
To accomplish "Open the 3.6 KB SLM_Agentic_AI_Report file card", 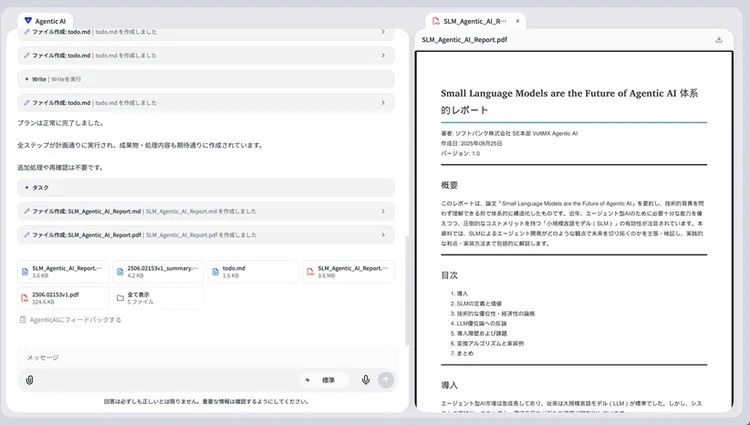I will click(63, 272).
